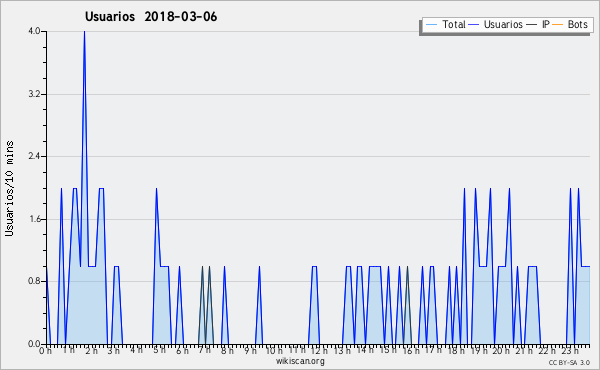
Task: Click the 0 h label on the x-axis
Action: [x=45, y=350]
